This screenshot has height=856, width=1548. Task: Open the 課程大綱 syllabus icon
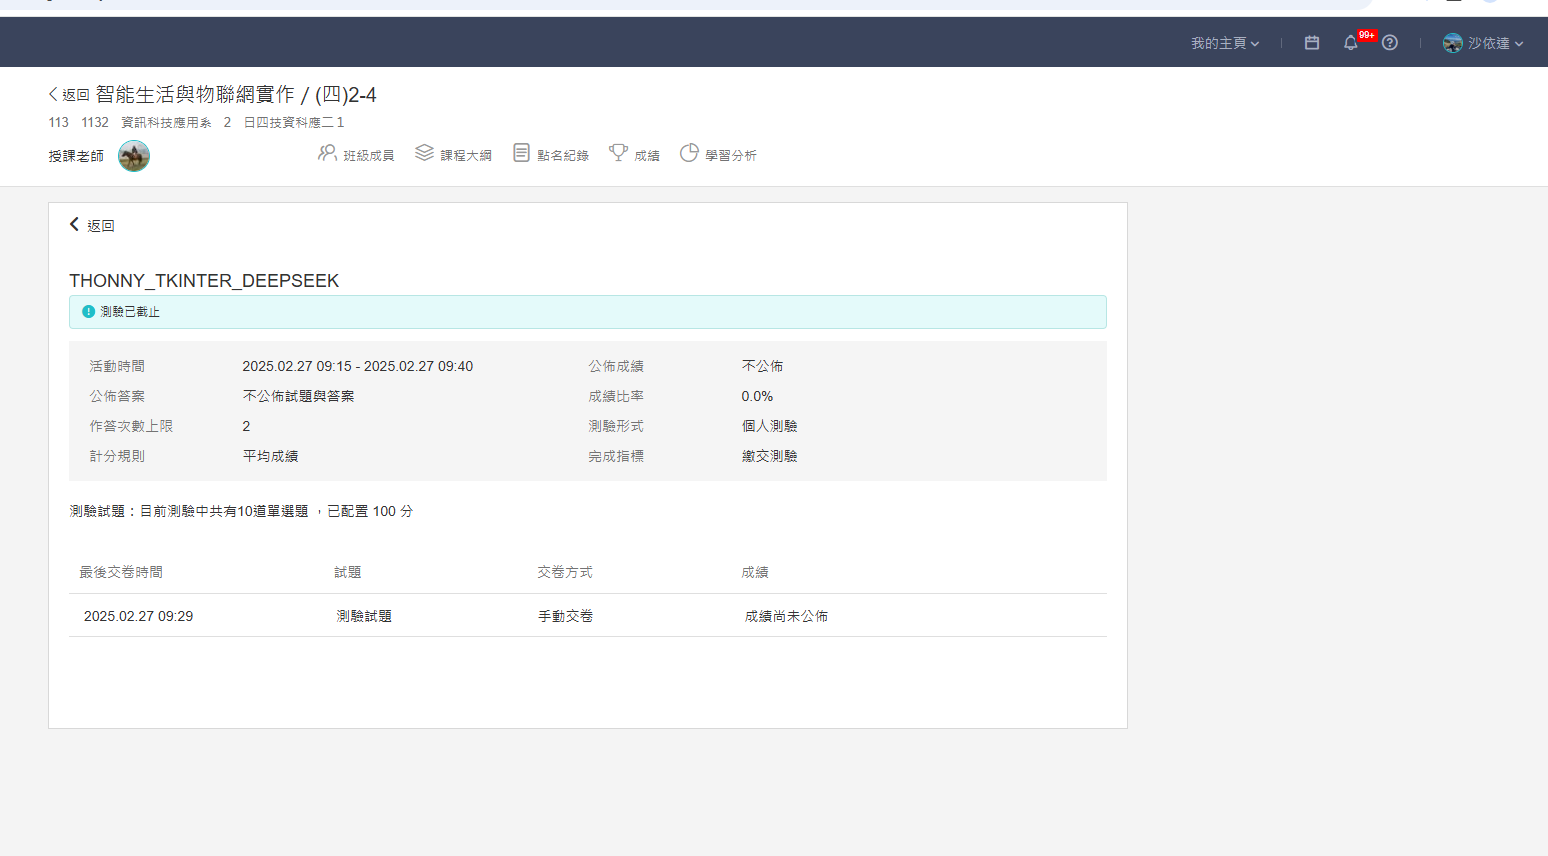[424, 153]
